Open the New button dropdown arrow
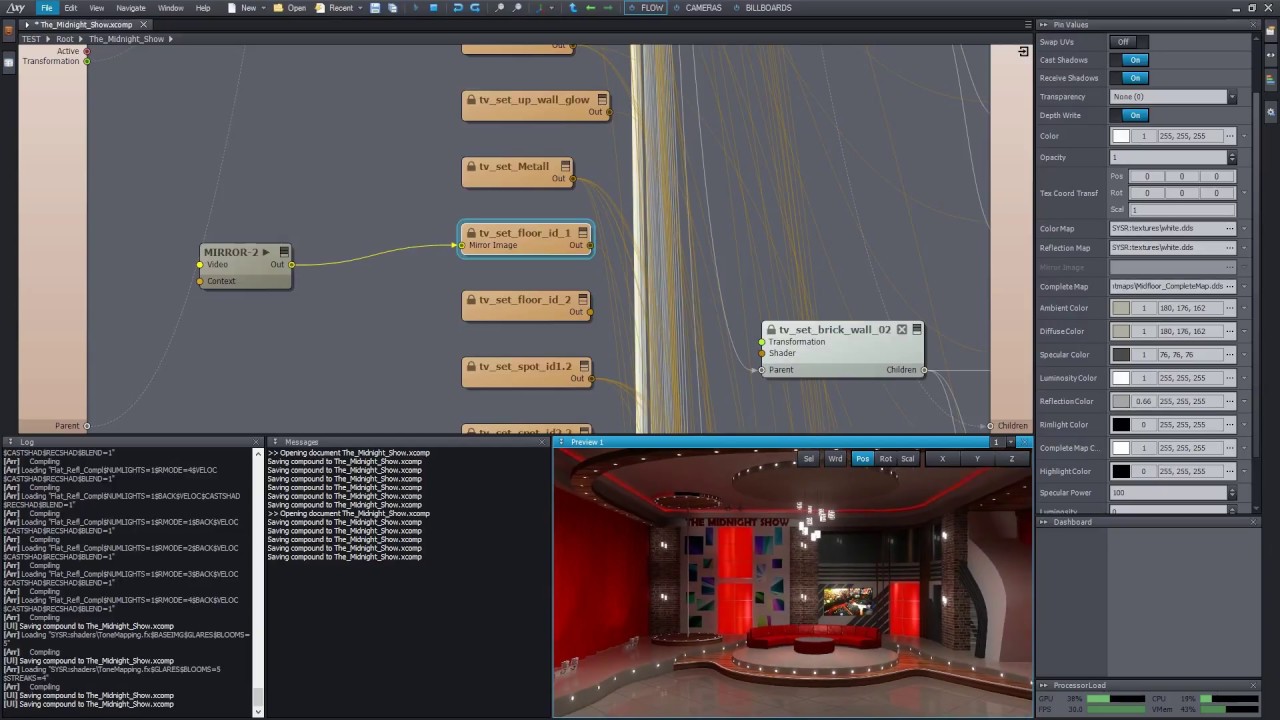The width and height of the screenshot is (1280, 720). coord(265,8)
